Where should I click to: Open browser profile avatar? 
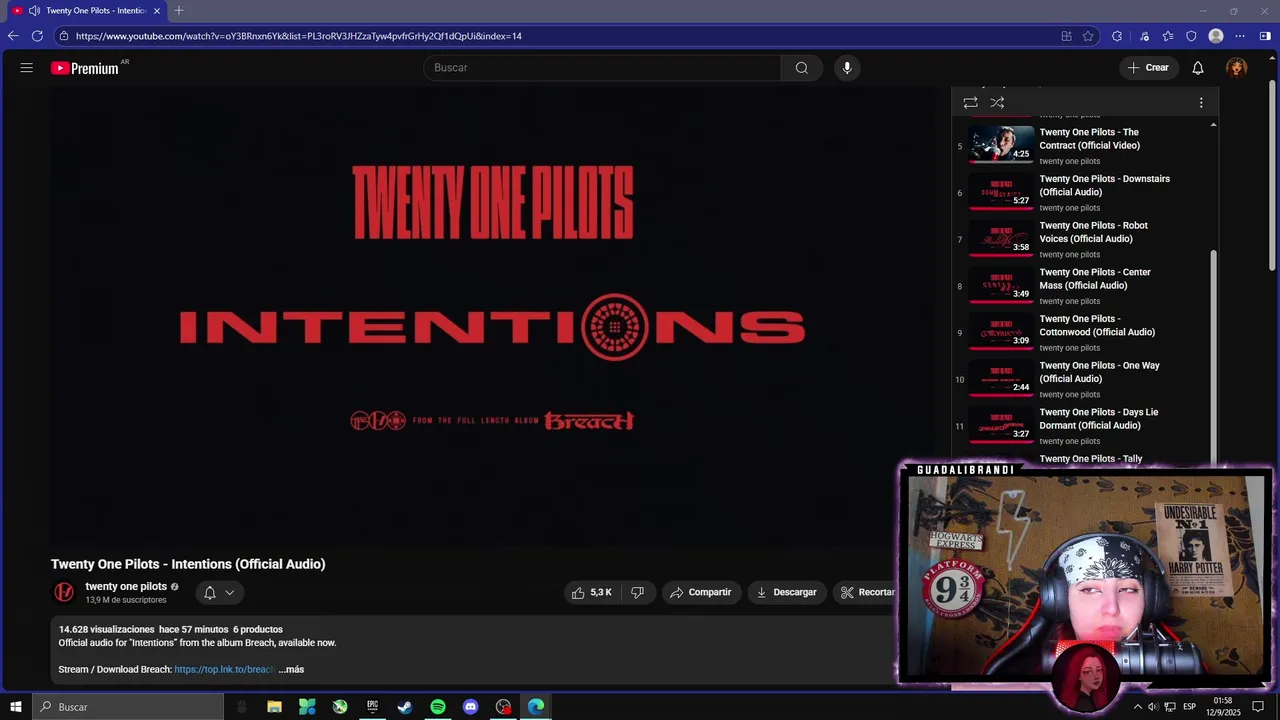coord(1216,36)
